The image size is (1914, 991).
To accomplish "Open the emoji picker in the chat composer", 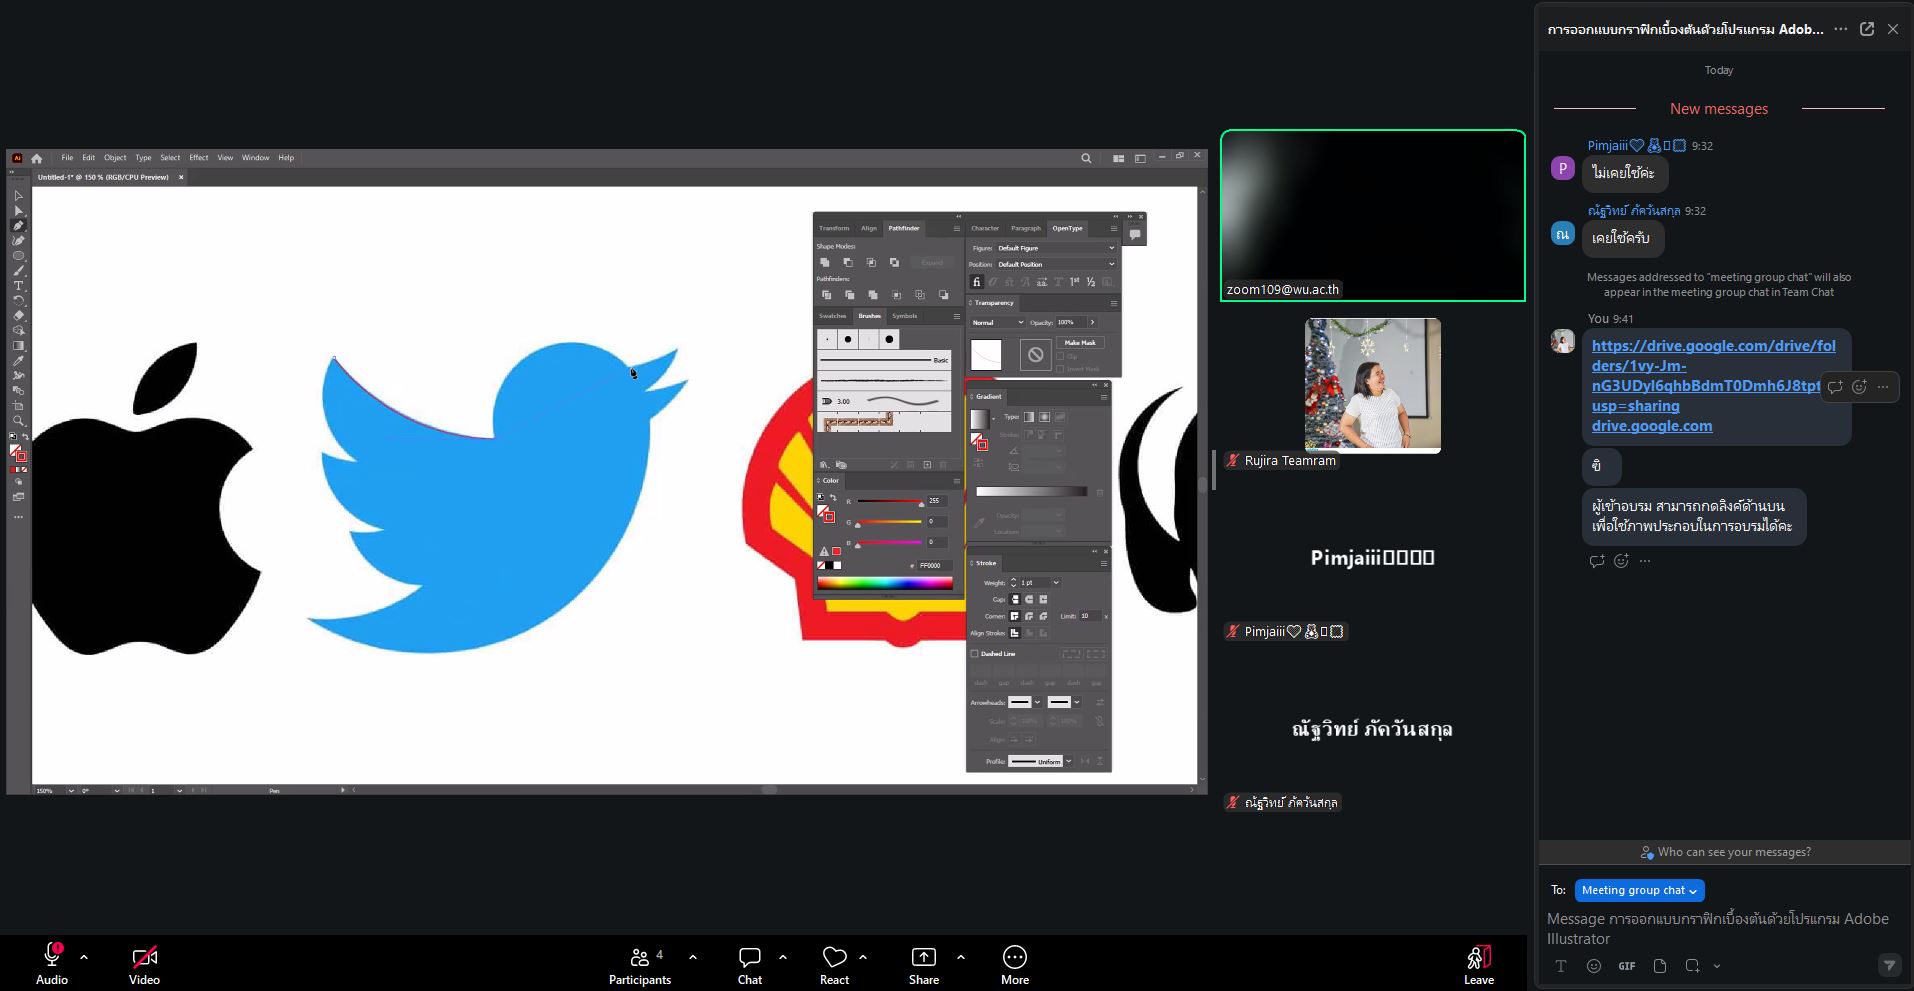I will pyautogui.click(x=1594, y=966).
